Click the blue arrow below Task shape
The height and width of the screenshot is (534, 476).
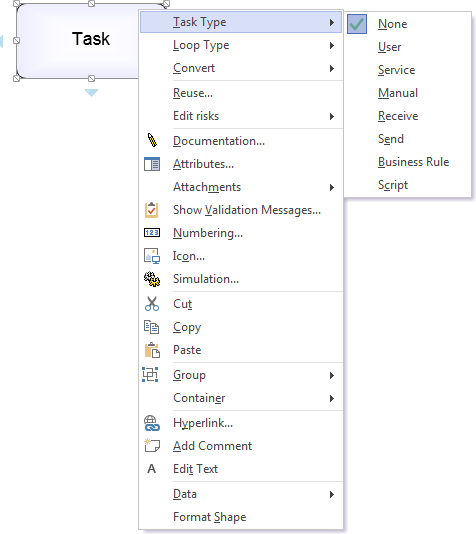pyautogui.click(x=91, y=93)
